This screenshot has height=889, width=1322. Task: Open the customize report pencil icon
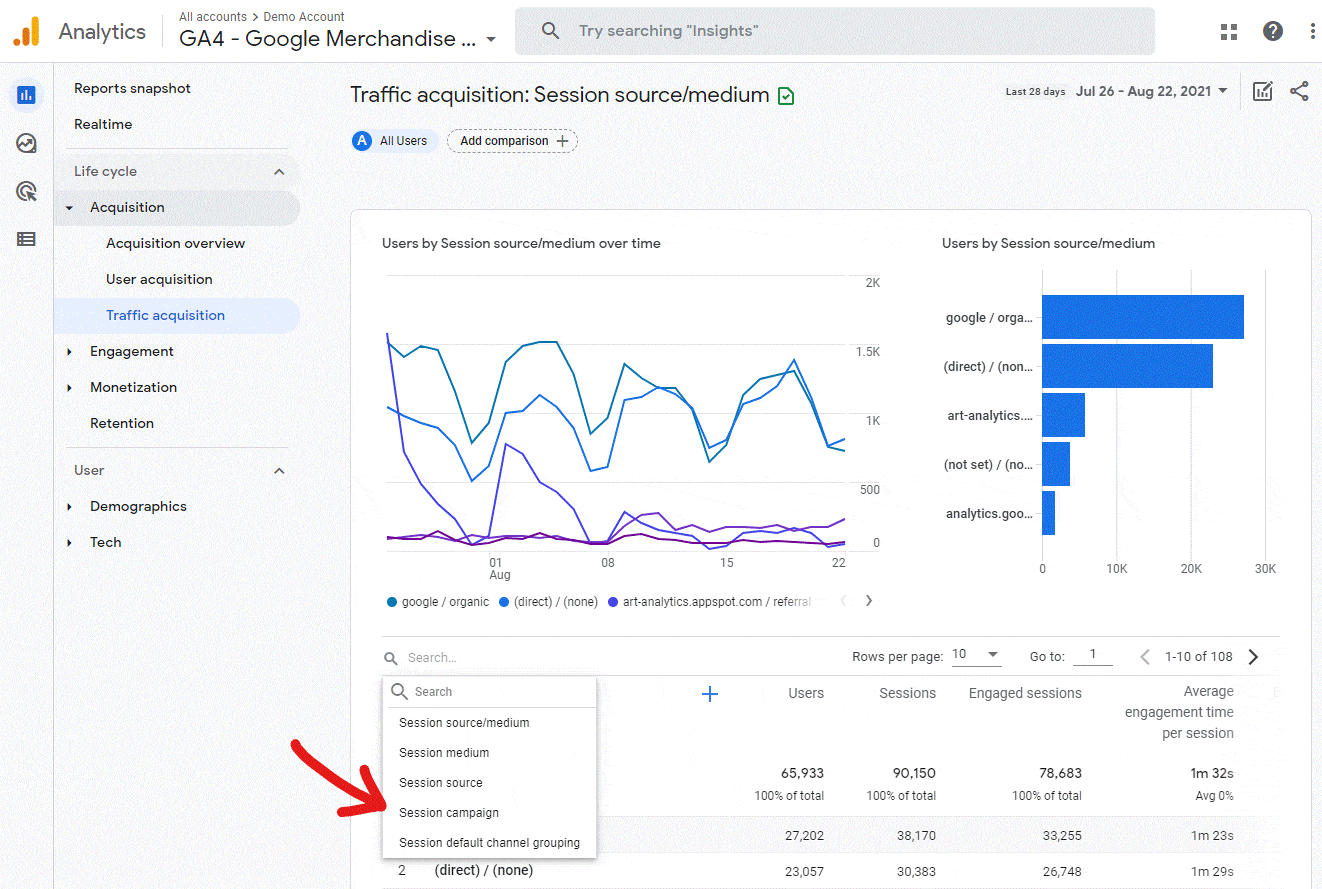click(1263, 91)
